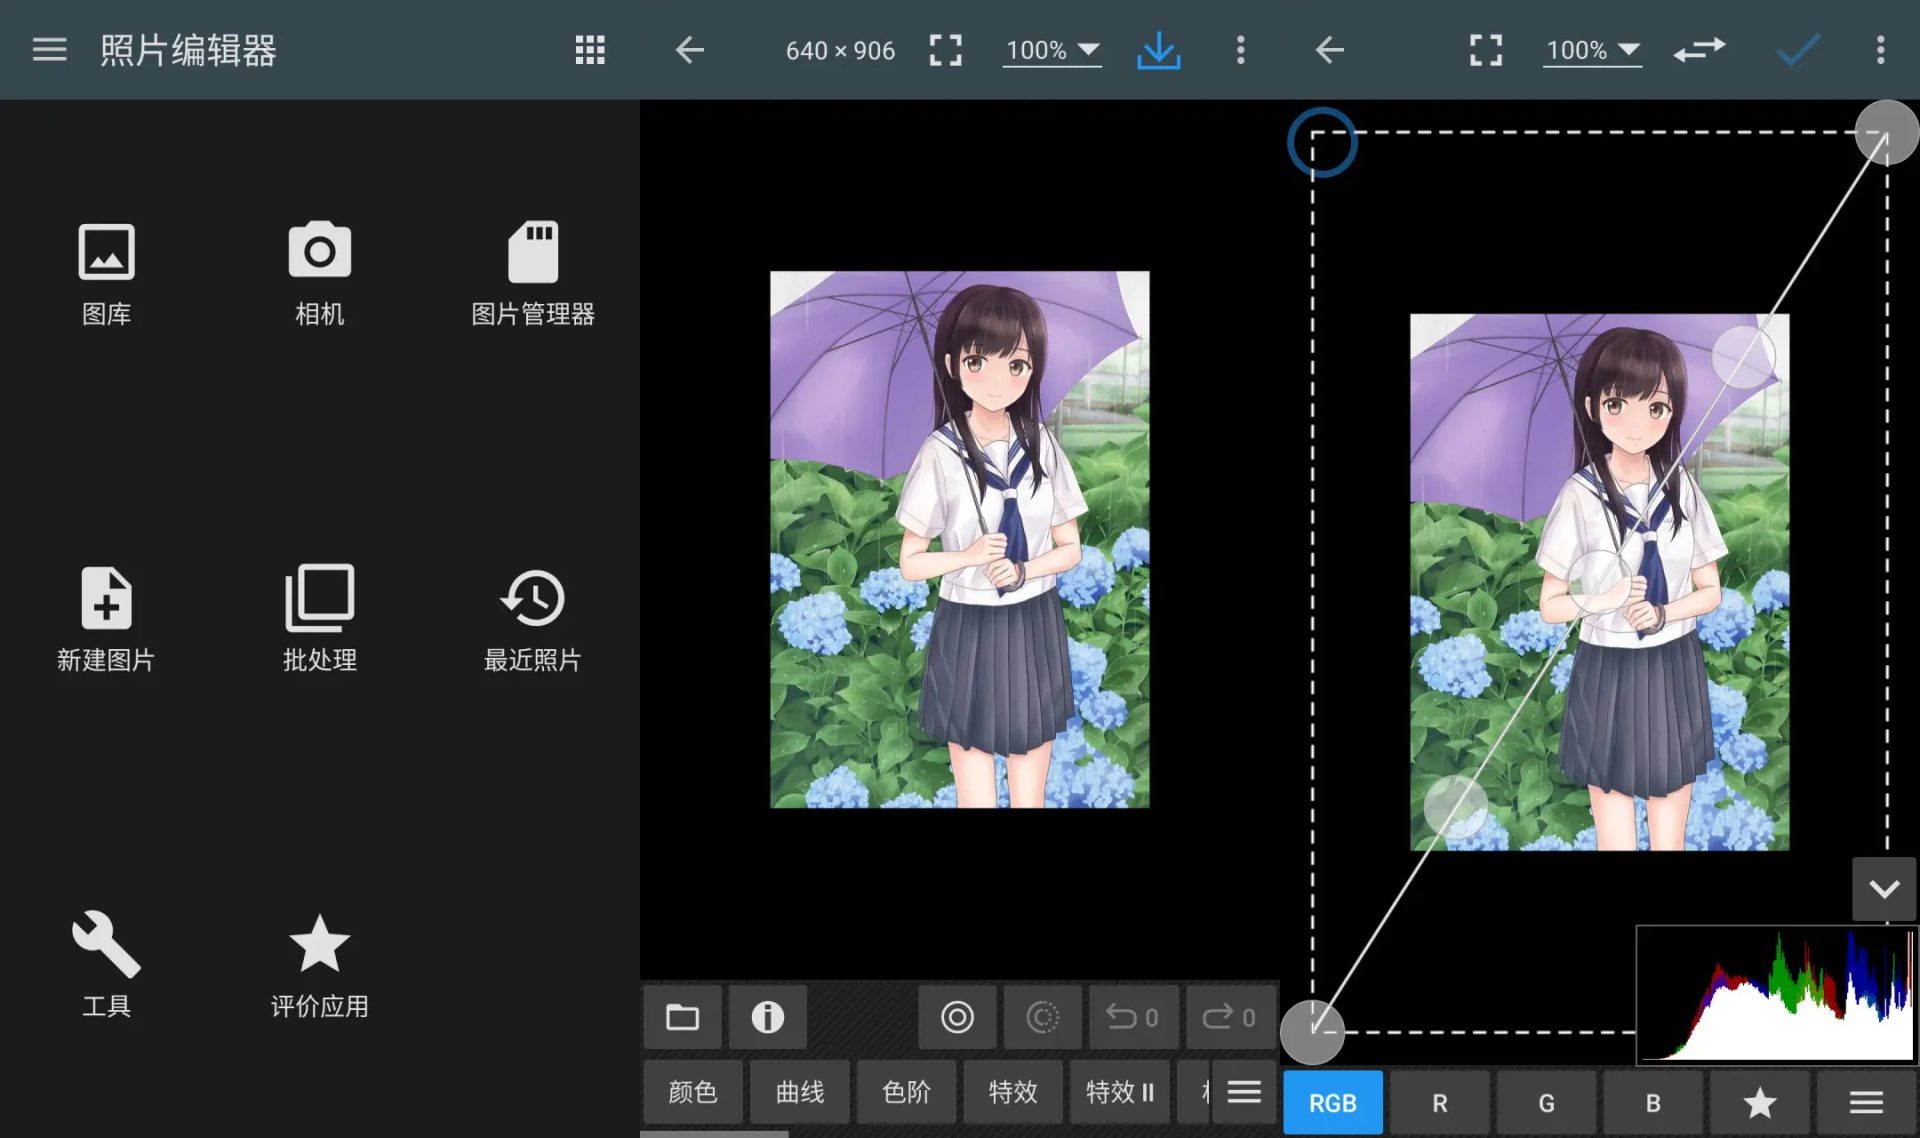Screen dimensions: 1920x1138
Task: Open the 曲线 curves tool
Action: tap(800, 1092)
